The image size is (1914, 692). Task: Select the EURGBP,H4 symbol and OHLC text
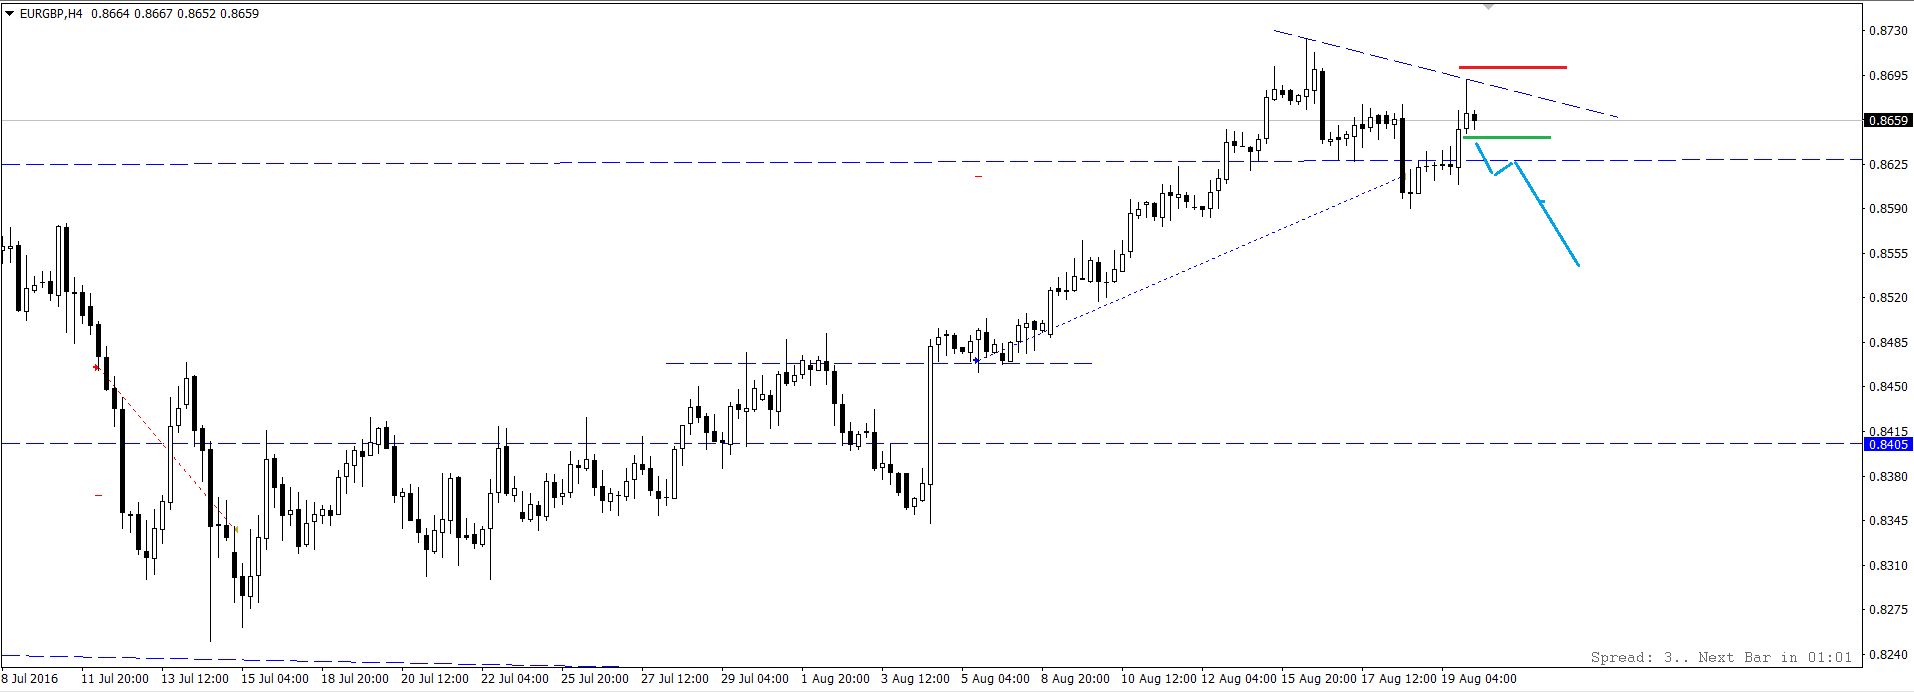tap(139, 14)
